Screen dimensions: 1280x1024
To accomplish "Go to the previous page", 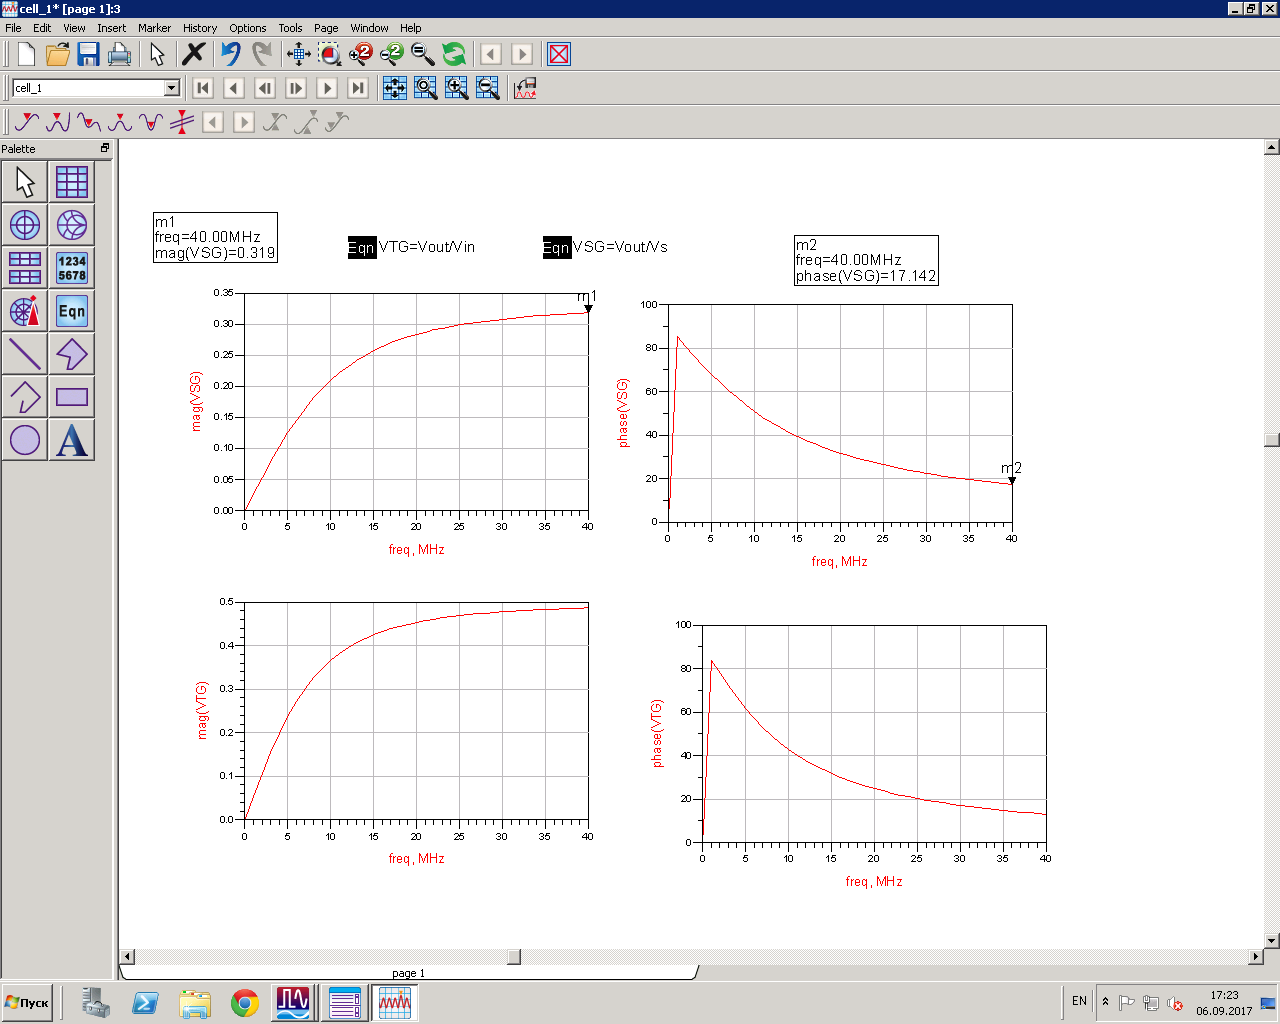I will point(234,88).
